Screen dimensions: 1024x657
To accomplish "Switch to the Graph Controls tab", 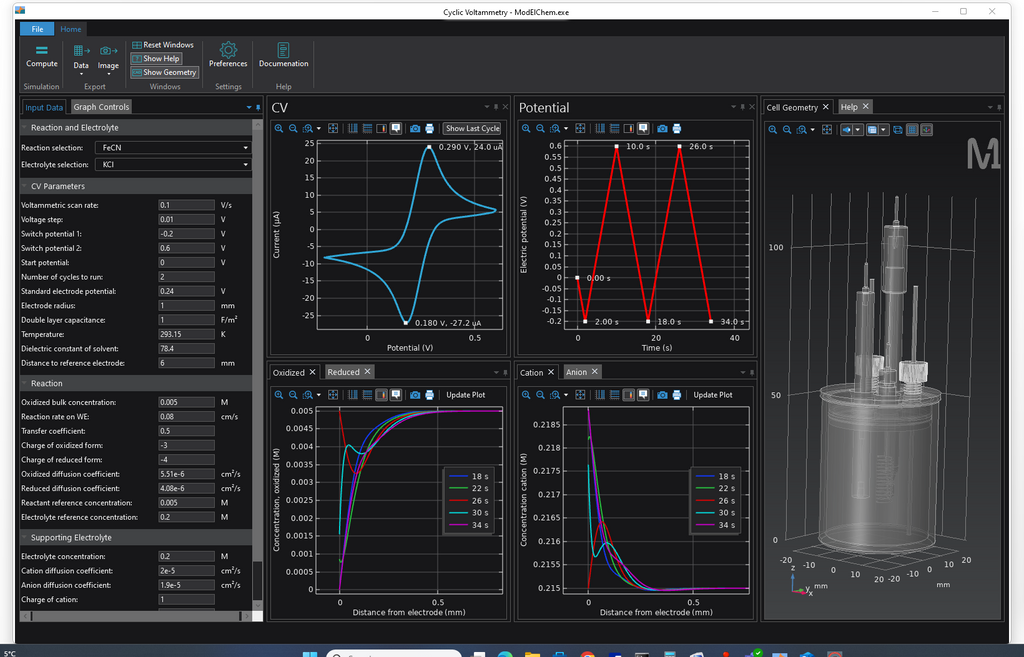I will (x=101, y=106).
